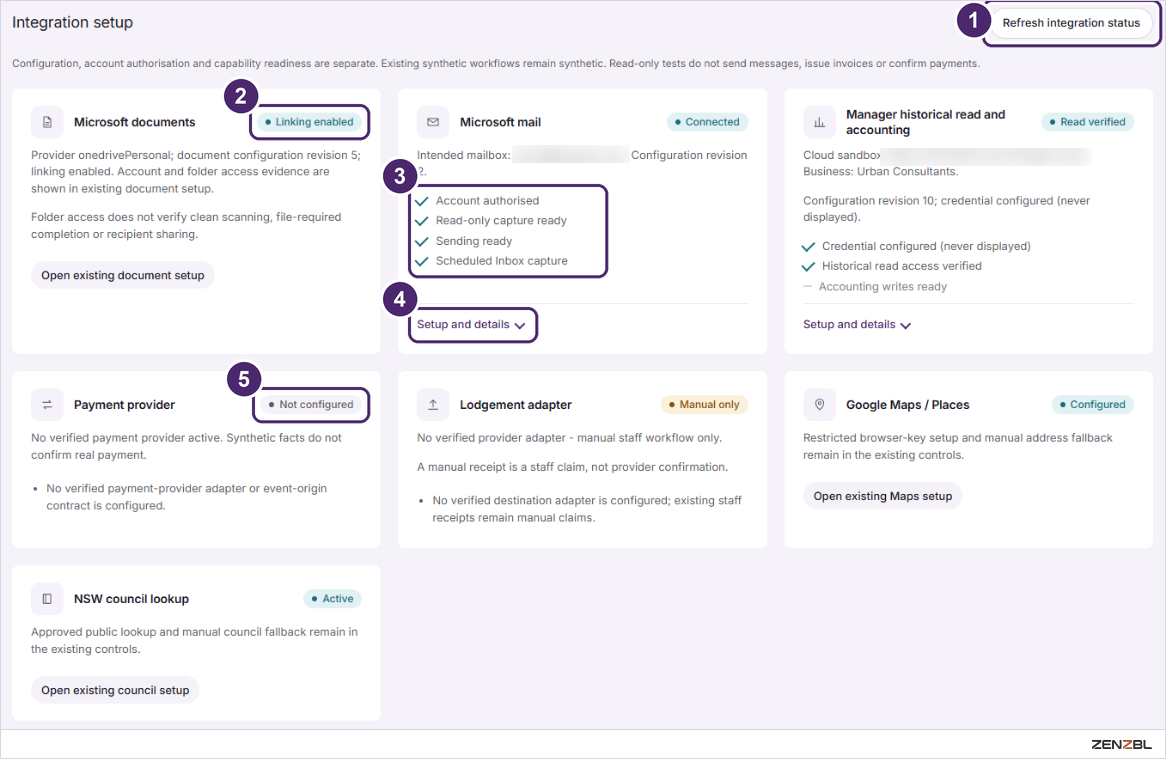Click the Historical read access verified checkmark
1166x759 pixels.
808,266
